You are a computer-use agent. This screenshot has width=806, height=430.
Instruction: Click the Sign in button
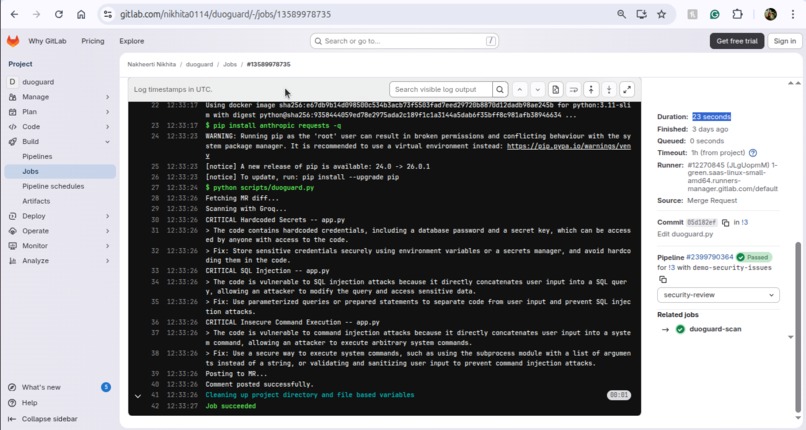coord(784,41)
